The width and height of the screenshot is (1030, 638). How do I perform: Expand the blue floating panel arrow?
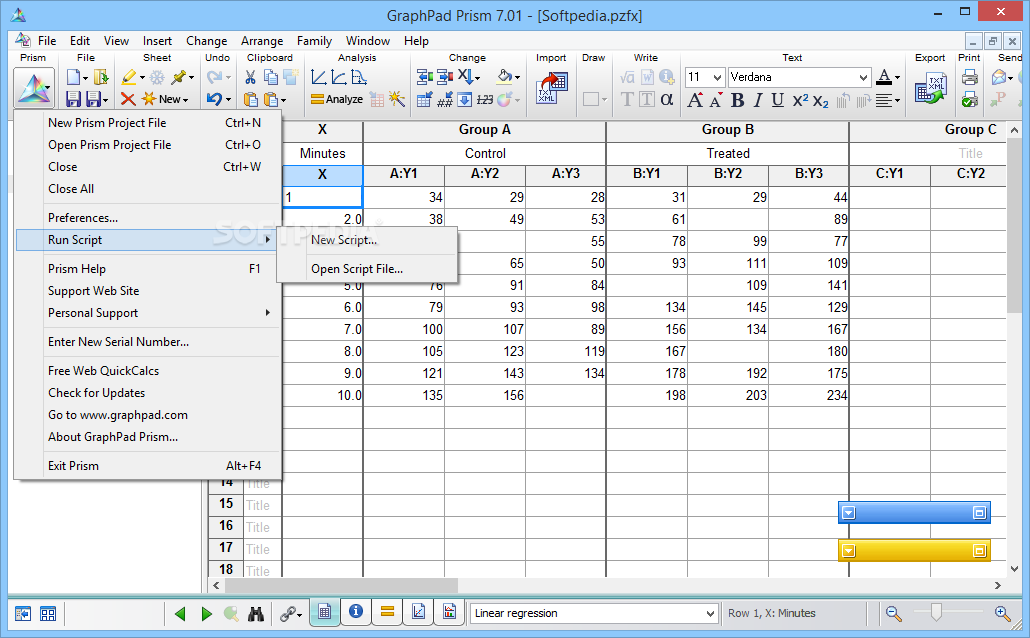tap(849, 513)
